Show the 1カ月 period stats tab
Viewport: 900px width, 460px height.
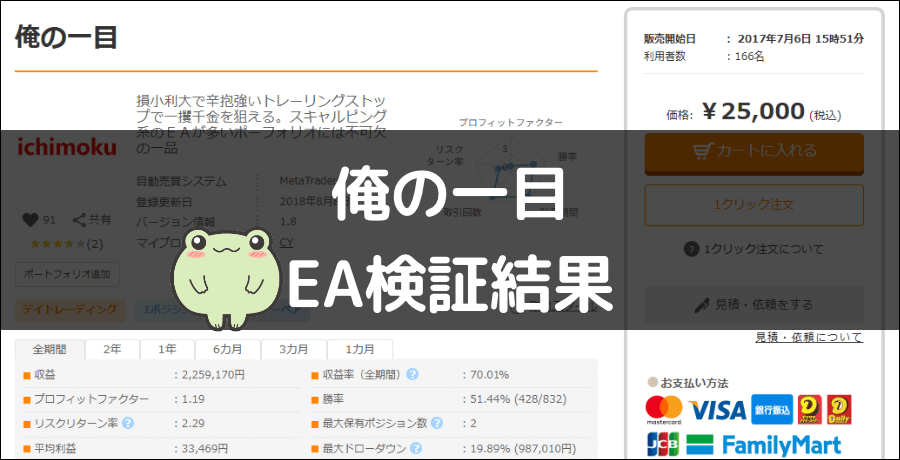click(x=361, y=350)
